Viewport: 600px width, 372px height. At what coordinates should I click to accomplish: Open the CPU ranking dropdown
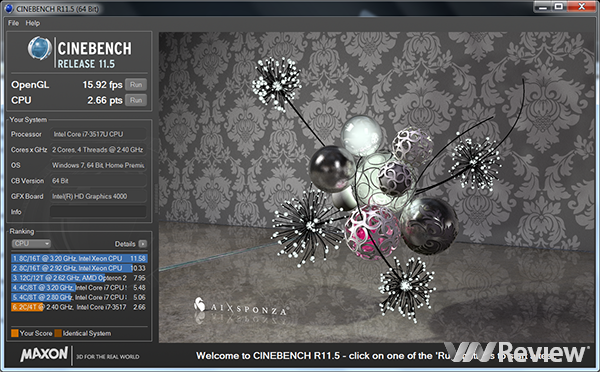click(31, 243)
